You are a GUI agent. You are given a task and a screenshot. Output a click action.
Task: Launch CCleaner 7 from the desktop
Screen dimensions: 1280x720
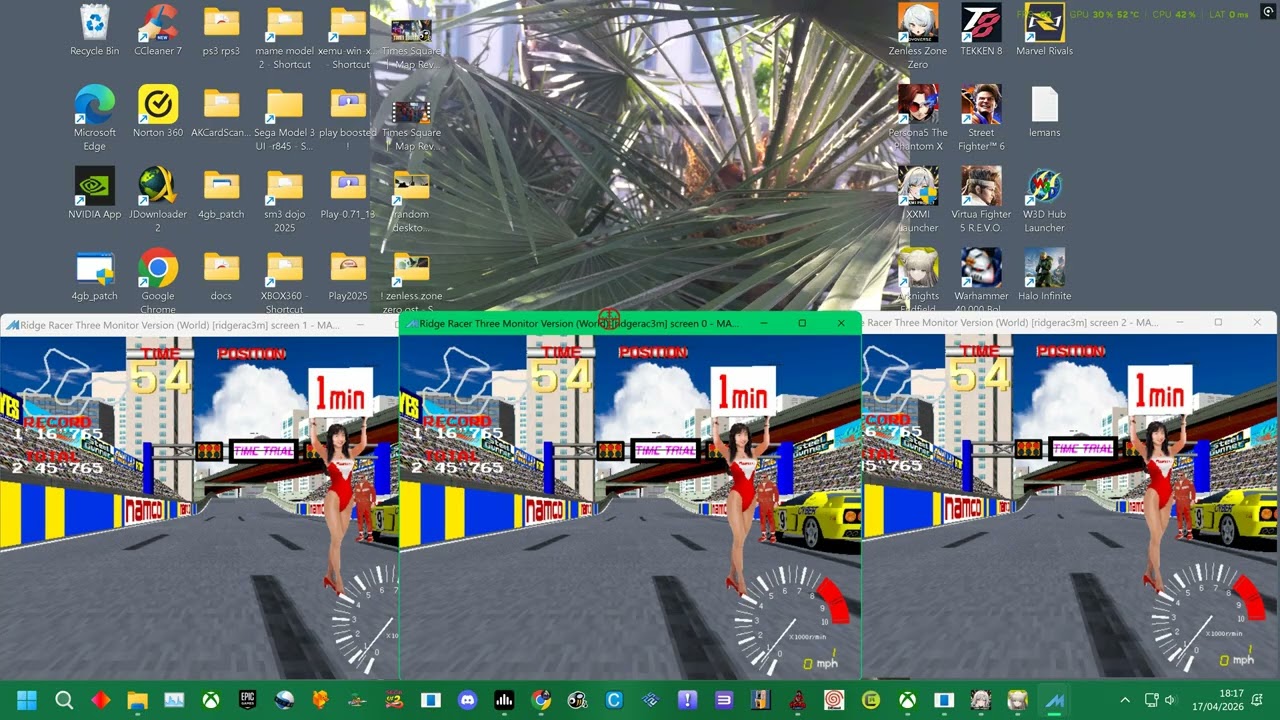click(x=158, y=30)
